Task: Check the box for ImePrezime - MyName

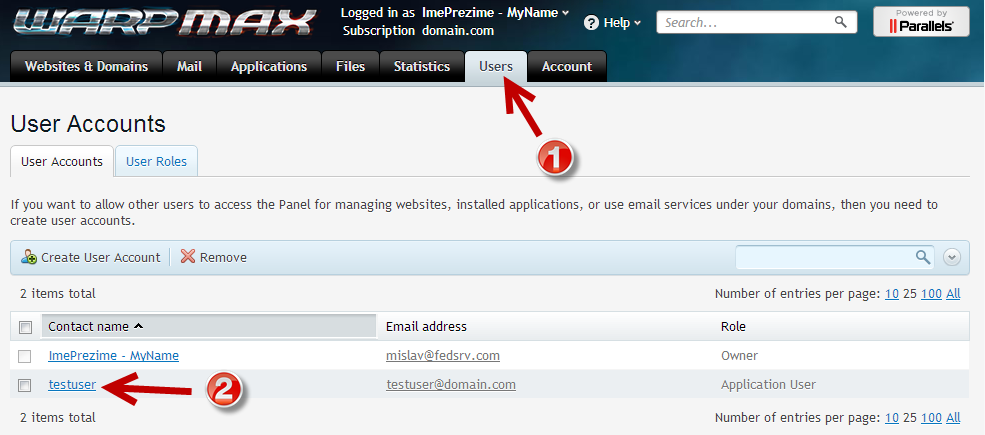Action: point(26,356)
